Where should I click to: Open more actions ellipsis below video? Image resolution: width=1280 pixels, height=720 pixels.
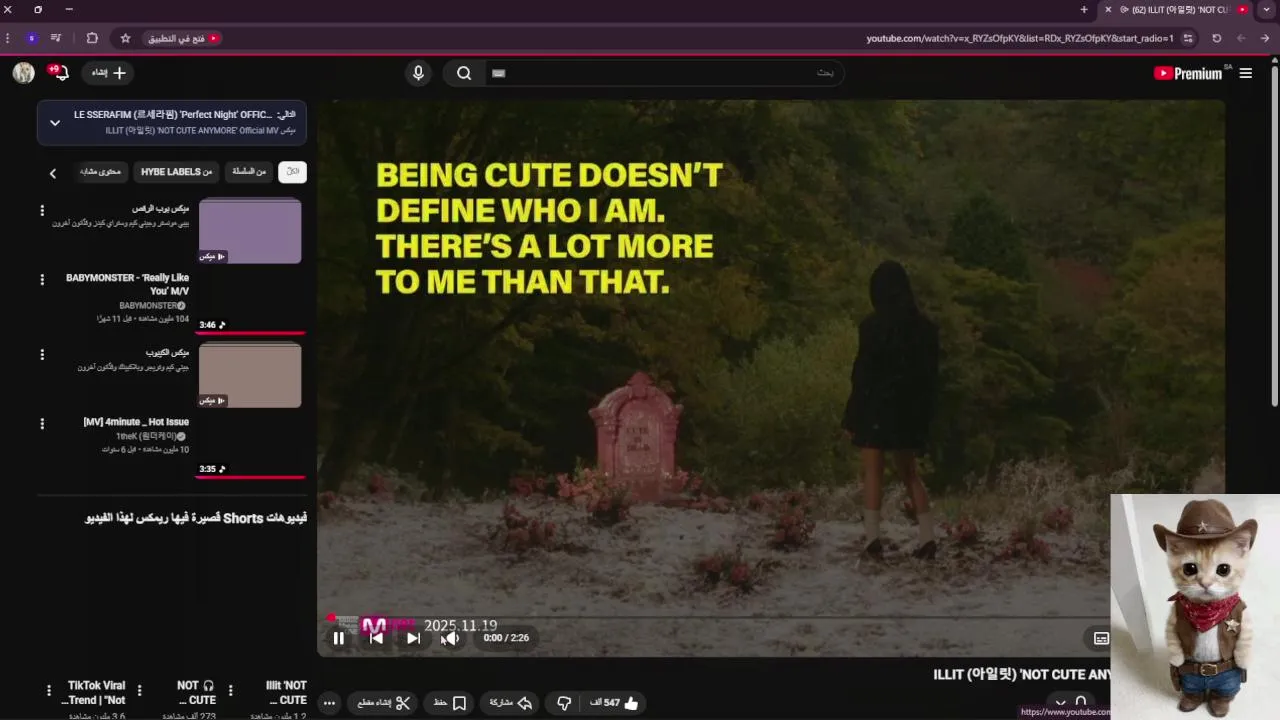(328, 703)
